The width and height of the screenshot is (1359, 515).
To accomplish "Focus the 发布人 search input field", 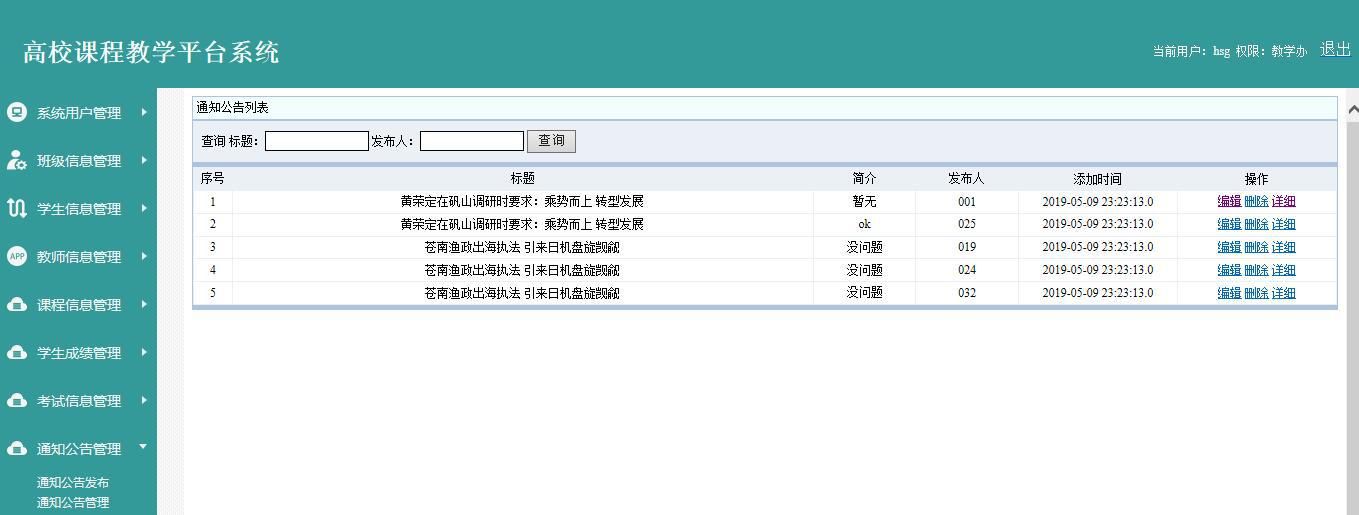I will click(471, 141).
